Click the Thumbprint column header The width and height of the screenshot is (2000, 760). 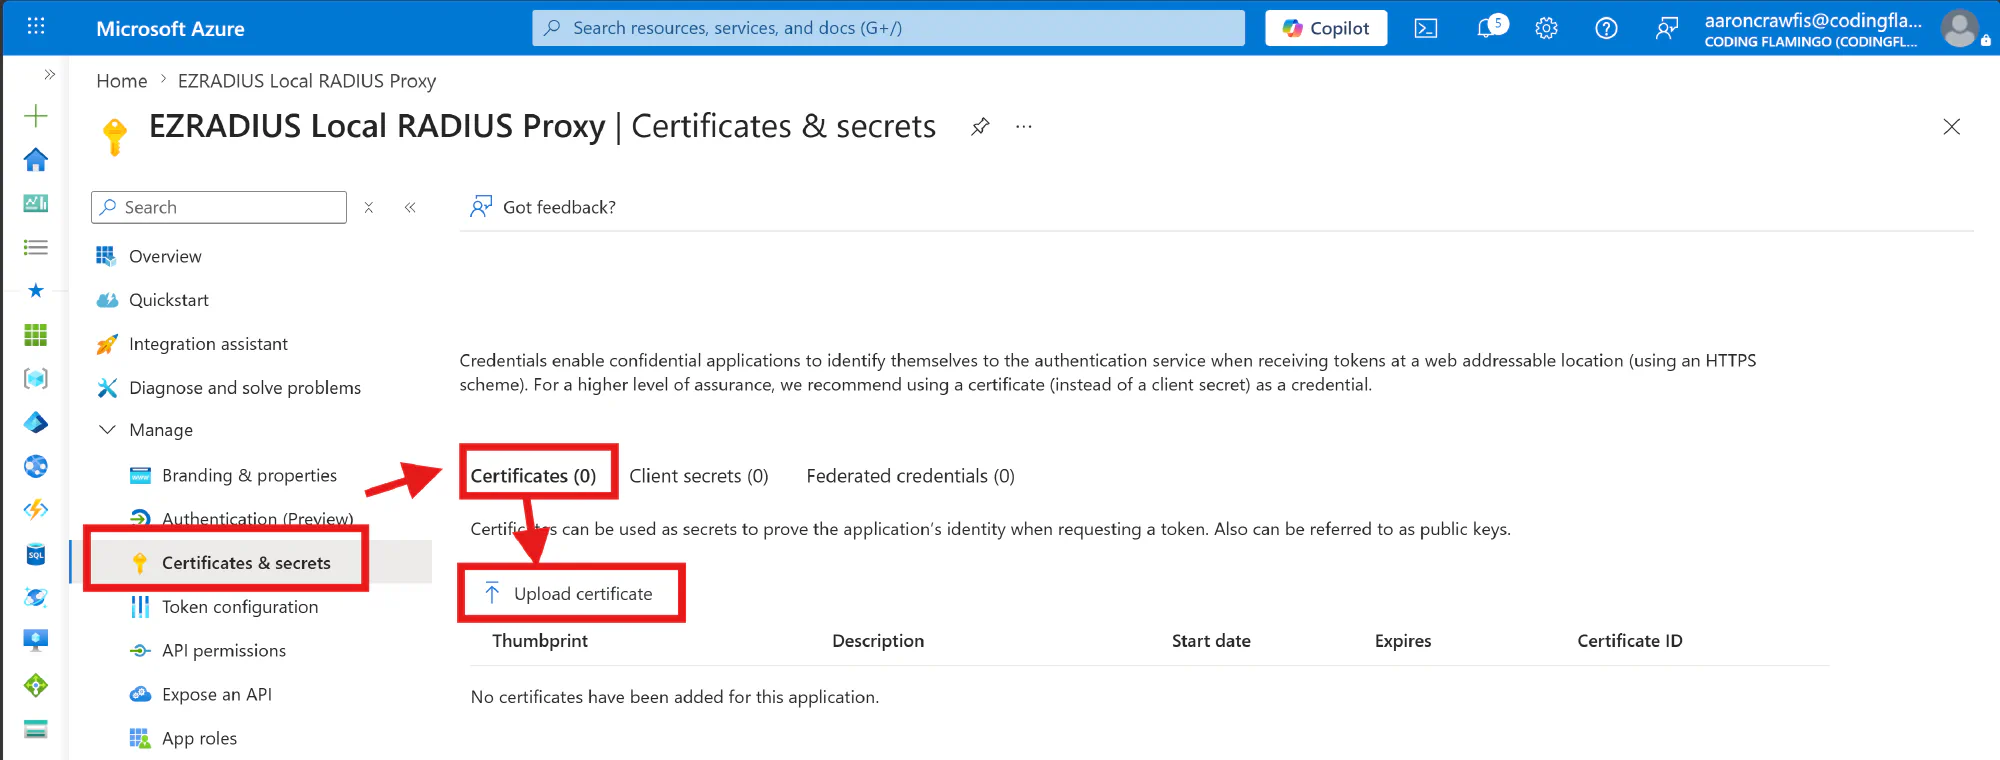pos(540,641)
